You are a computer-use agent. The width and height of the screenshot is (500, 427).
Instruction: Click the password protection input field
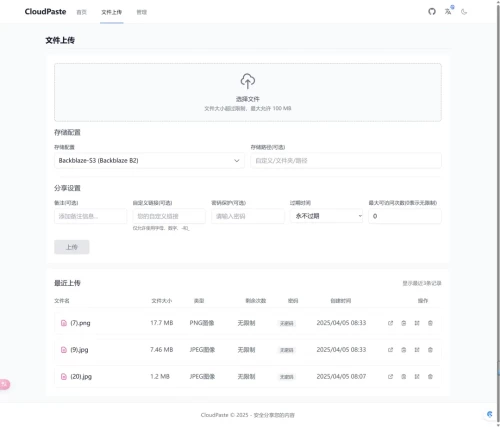click(x=248, y=216)
